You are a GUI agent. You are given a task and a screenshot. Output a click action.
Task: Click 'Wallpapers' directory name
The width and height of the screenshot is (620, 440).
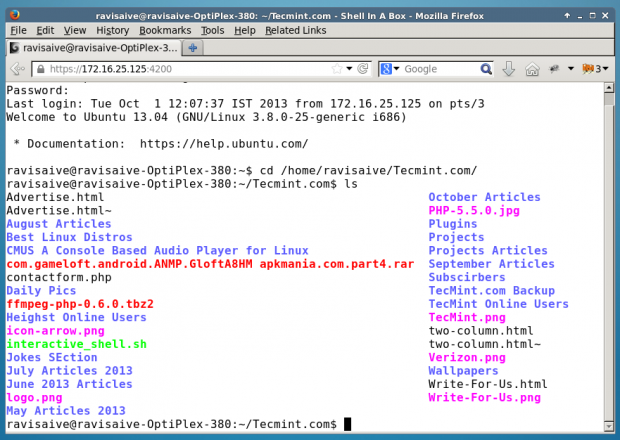(x=463, y=371)
